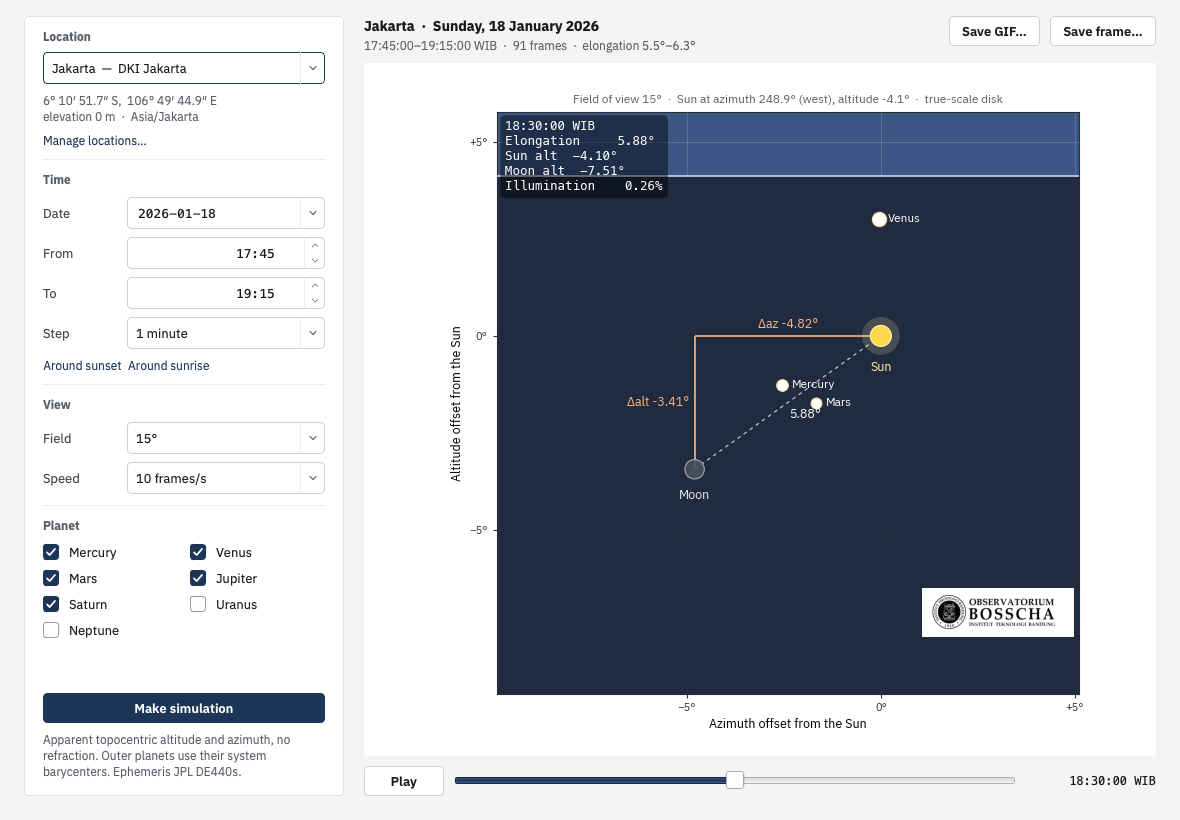
Task: Click the Δaz -4.82° label
Action: click(788, 323)
